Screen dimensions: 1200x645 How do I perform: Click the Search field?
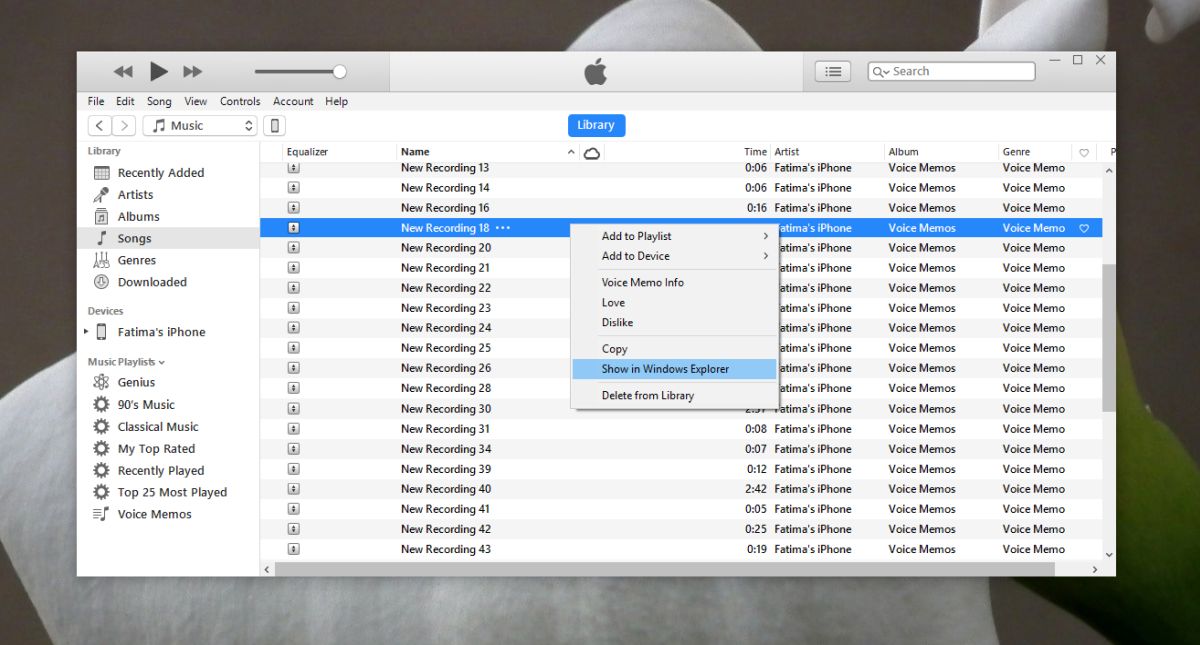(x=951, y=71)
